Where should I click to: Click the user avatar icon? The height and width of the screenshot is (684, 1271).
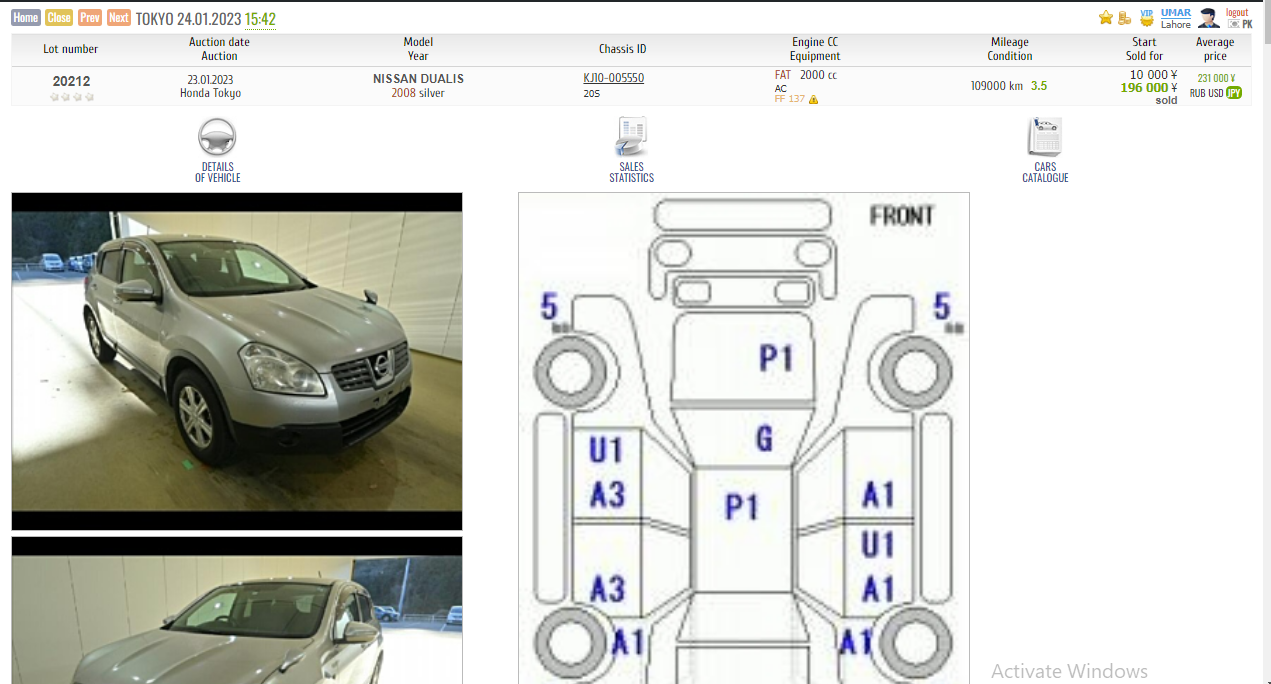tap(1209, 18)
